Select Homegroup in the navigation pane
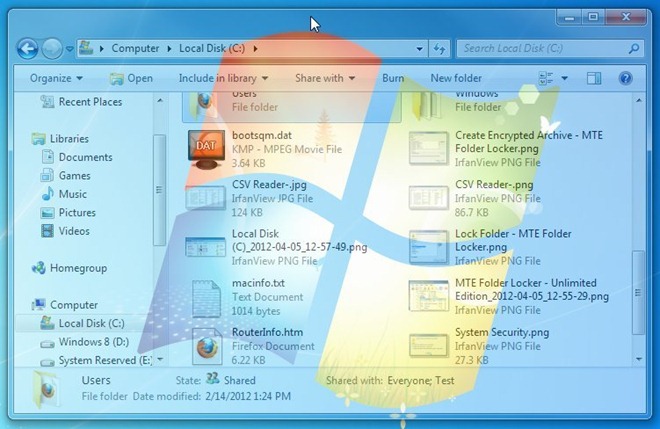This screenshot has height=429, width=660. coord(69,268)
